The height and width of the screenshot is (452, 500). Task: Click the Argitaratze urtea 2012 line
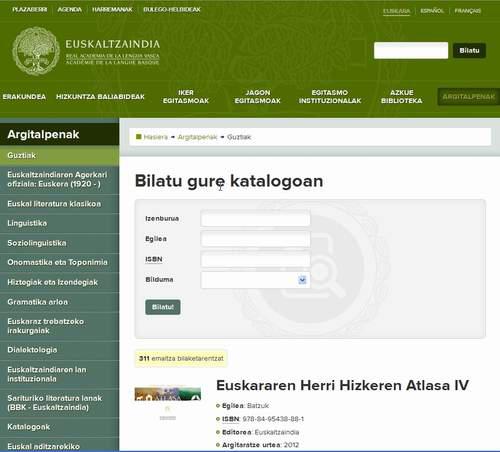261,445
